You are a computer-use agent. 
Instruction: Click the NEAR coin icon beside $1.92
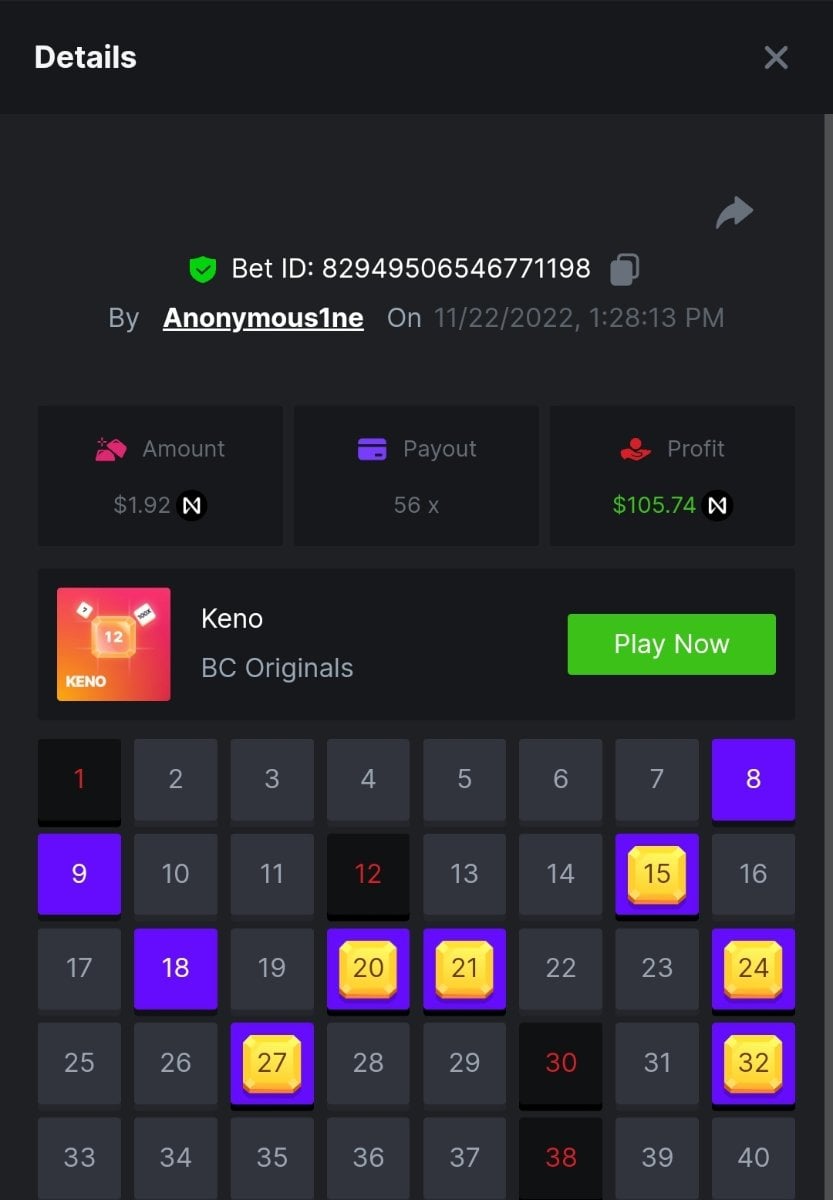(192, 506)
